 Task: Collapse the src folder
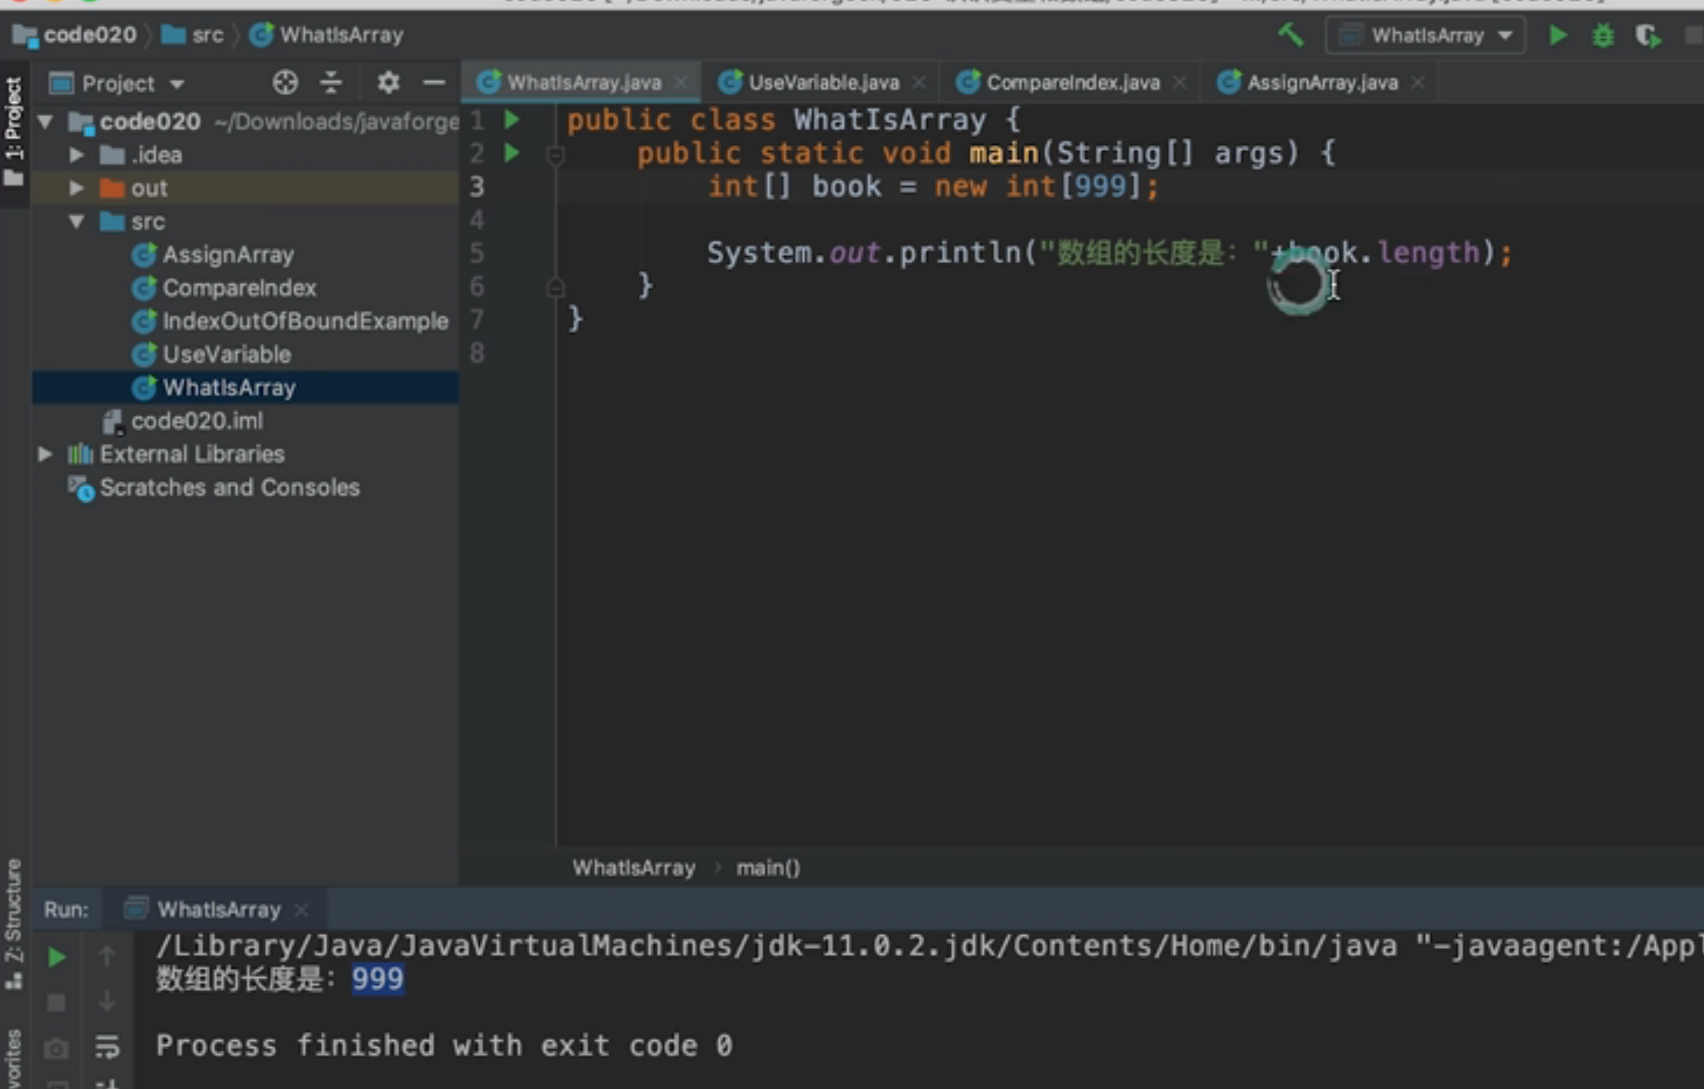[76, 221]
